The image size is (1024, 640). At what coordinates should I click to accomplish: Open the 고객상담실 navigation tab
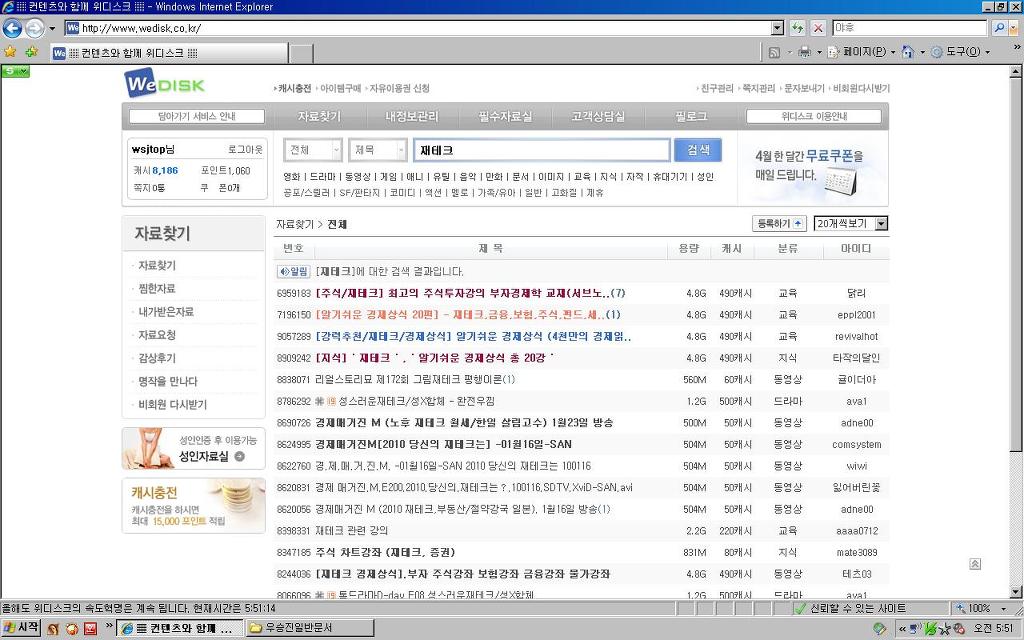click(598, 117)
